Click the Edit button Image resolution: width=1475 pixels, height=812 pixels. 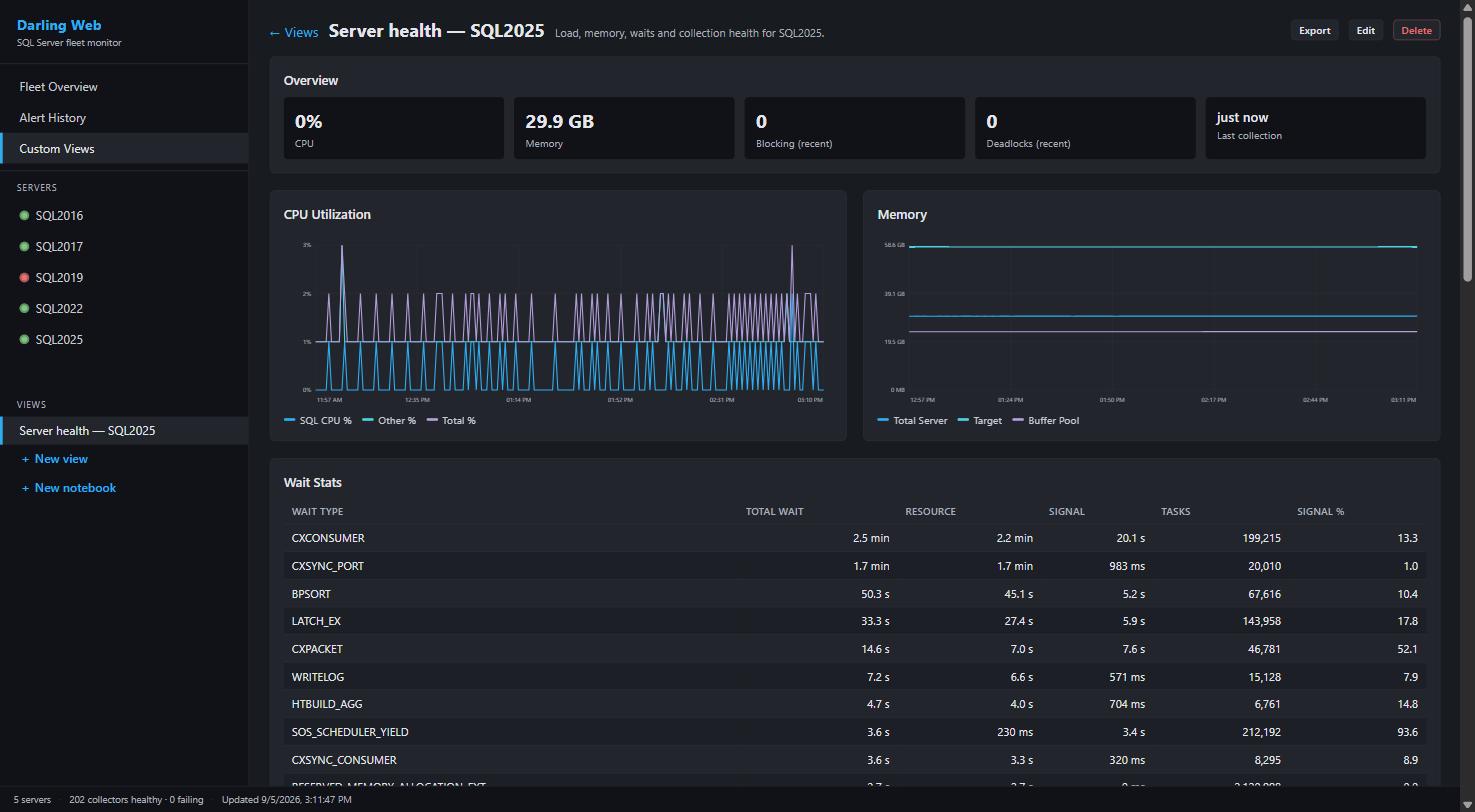click(1365, 31)
